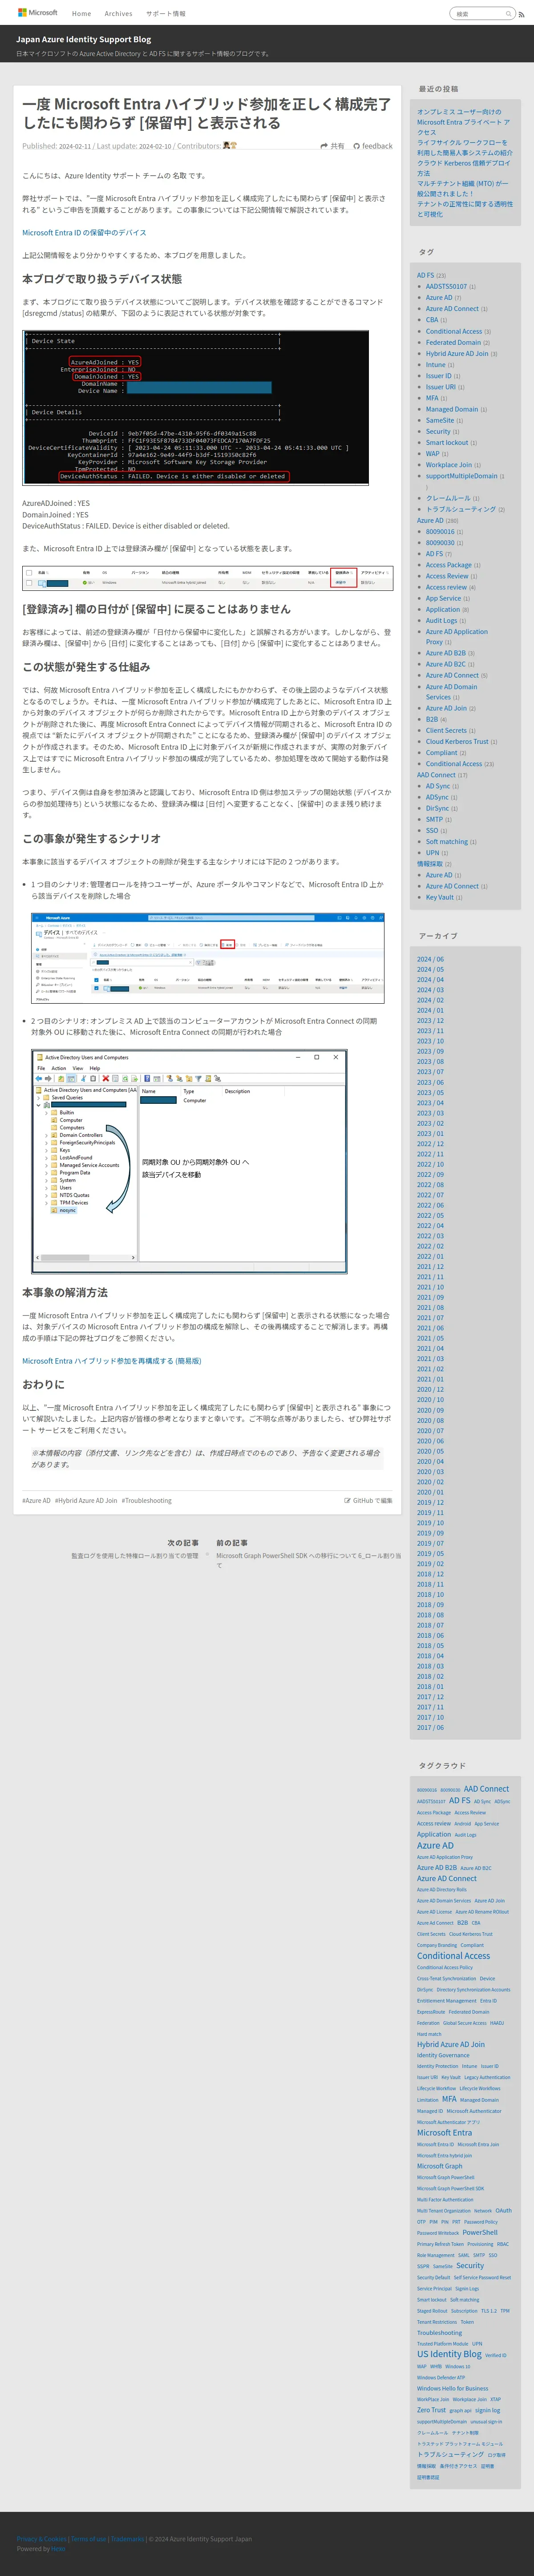Viewport: 534px width, 2576px height.
Task: Open Terms of use in the footer
Action: point(89,2538)
